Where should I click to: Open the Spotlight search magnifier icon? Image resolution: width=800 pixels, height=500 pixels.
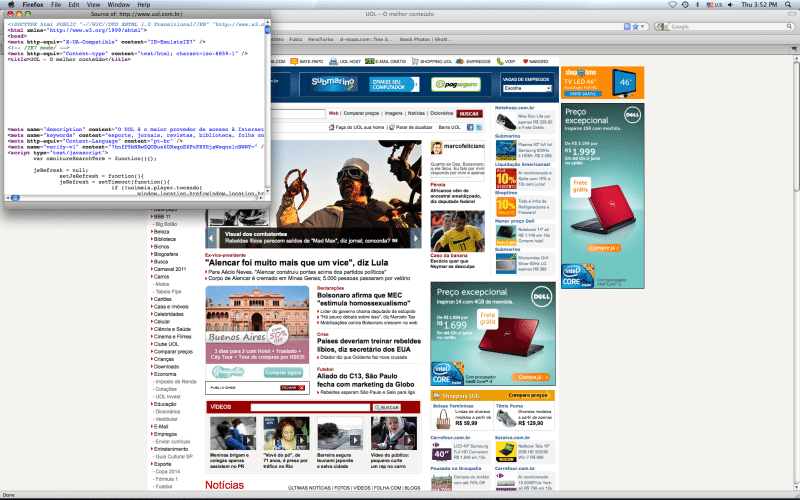pyautogui.click(x=790, y=5)
